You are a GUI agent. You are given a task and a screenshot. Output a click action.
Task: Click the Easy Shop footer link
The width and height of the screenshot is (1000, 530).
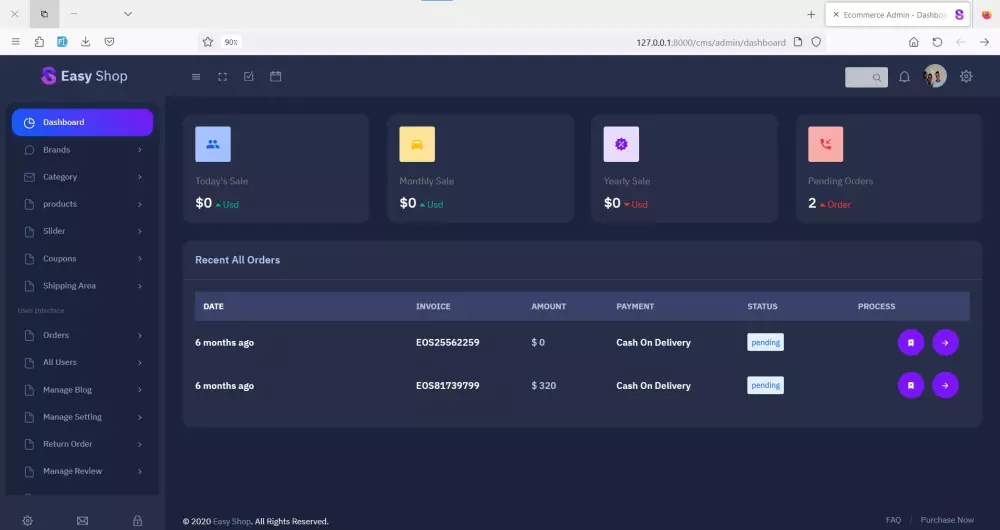pyautogui.click(x=232, y=522)
